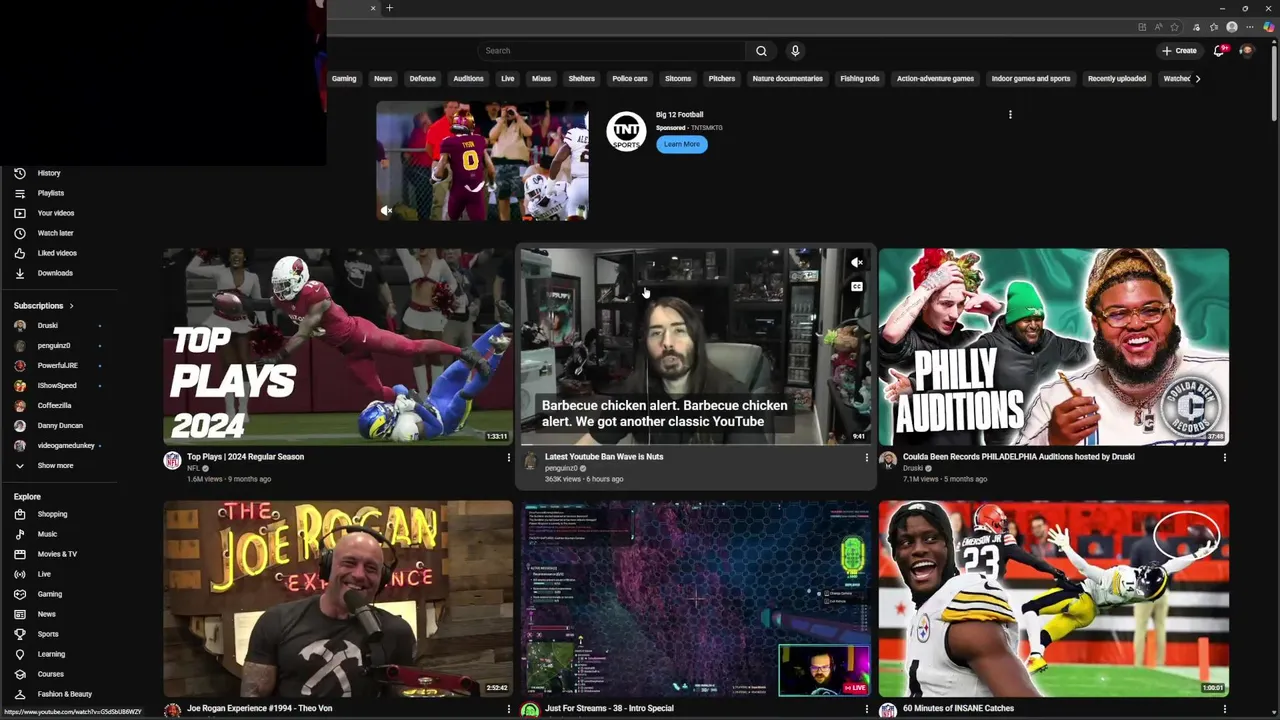Select the Auditions filter chip
1280x720 pixels.
[x=468, y=79]
